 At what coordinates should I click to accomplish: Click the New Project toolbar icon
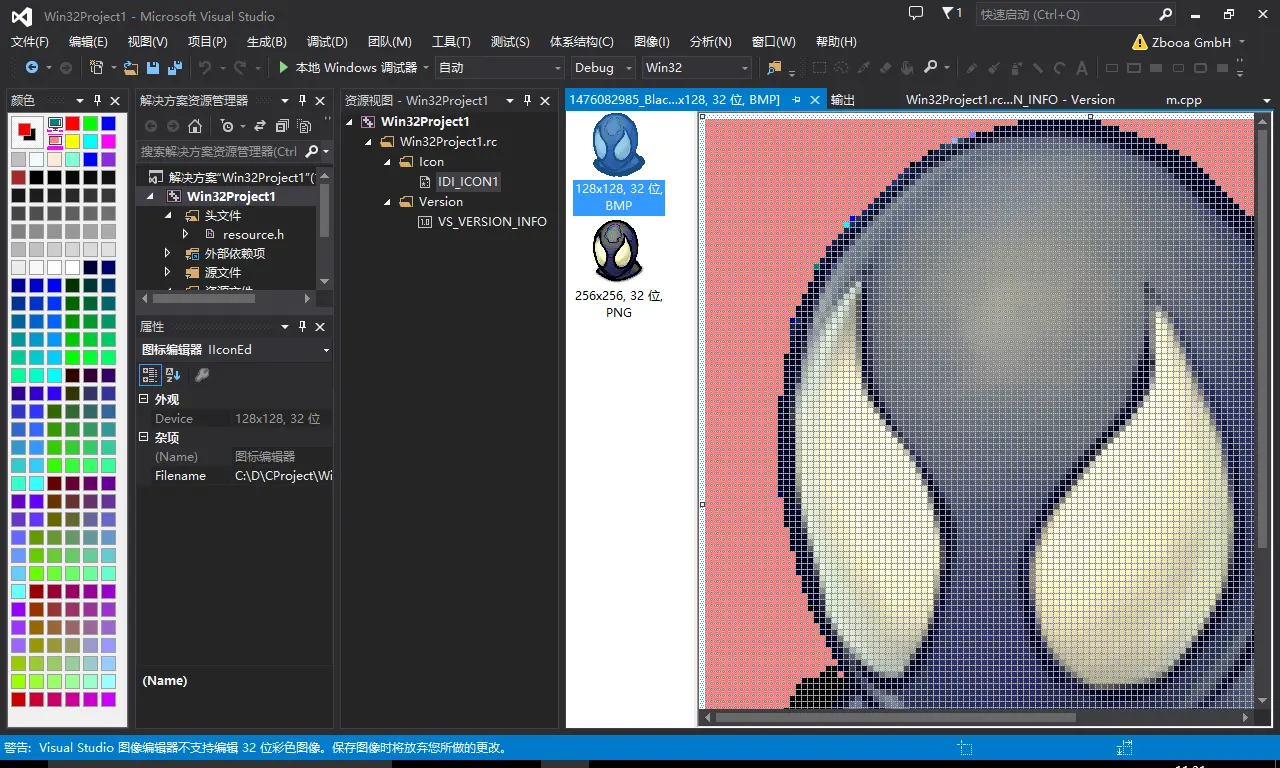click(96, 67)
